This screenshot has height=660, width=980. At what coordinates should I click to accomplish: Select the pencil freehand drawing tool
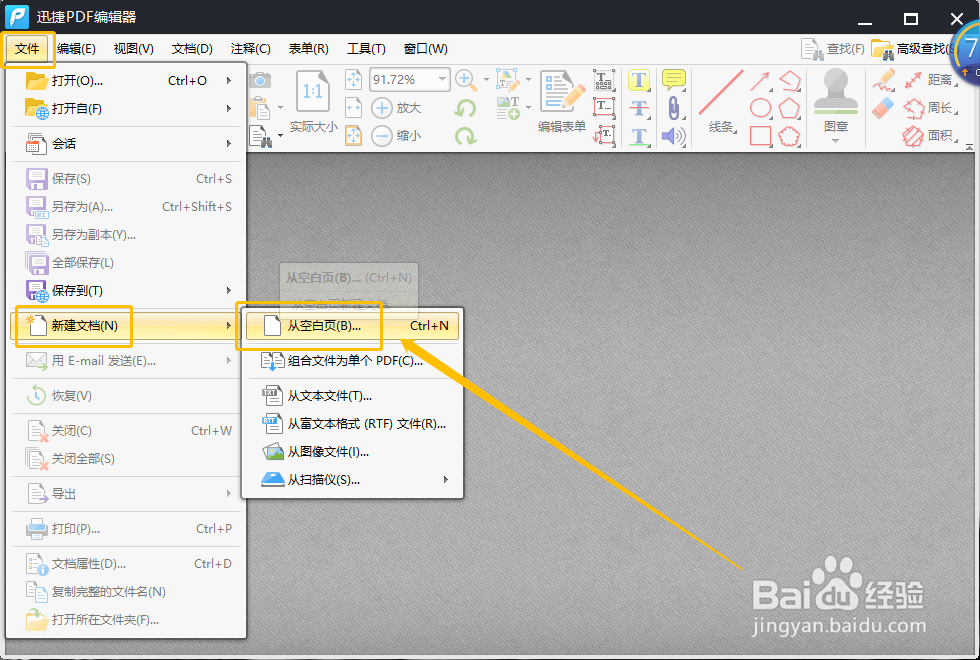pyautogui.click(x=884, y=80)
